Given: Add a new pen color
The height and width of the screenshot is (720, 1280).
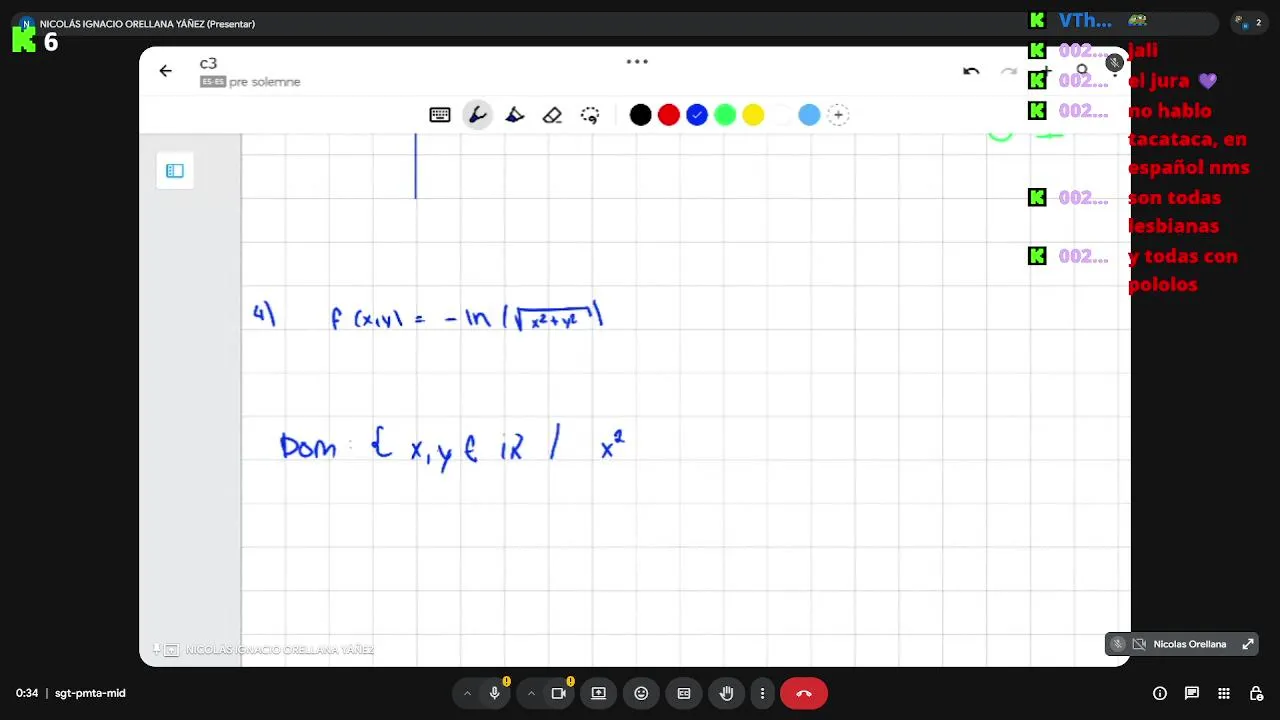Looking at the screenshot, I should pos(838,115).
